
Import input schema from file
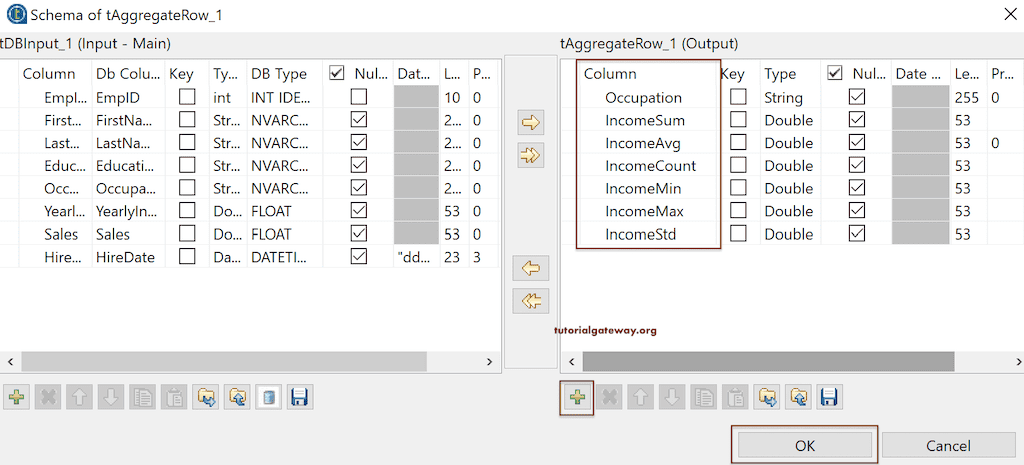tap(206, 396)
